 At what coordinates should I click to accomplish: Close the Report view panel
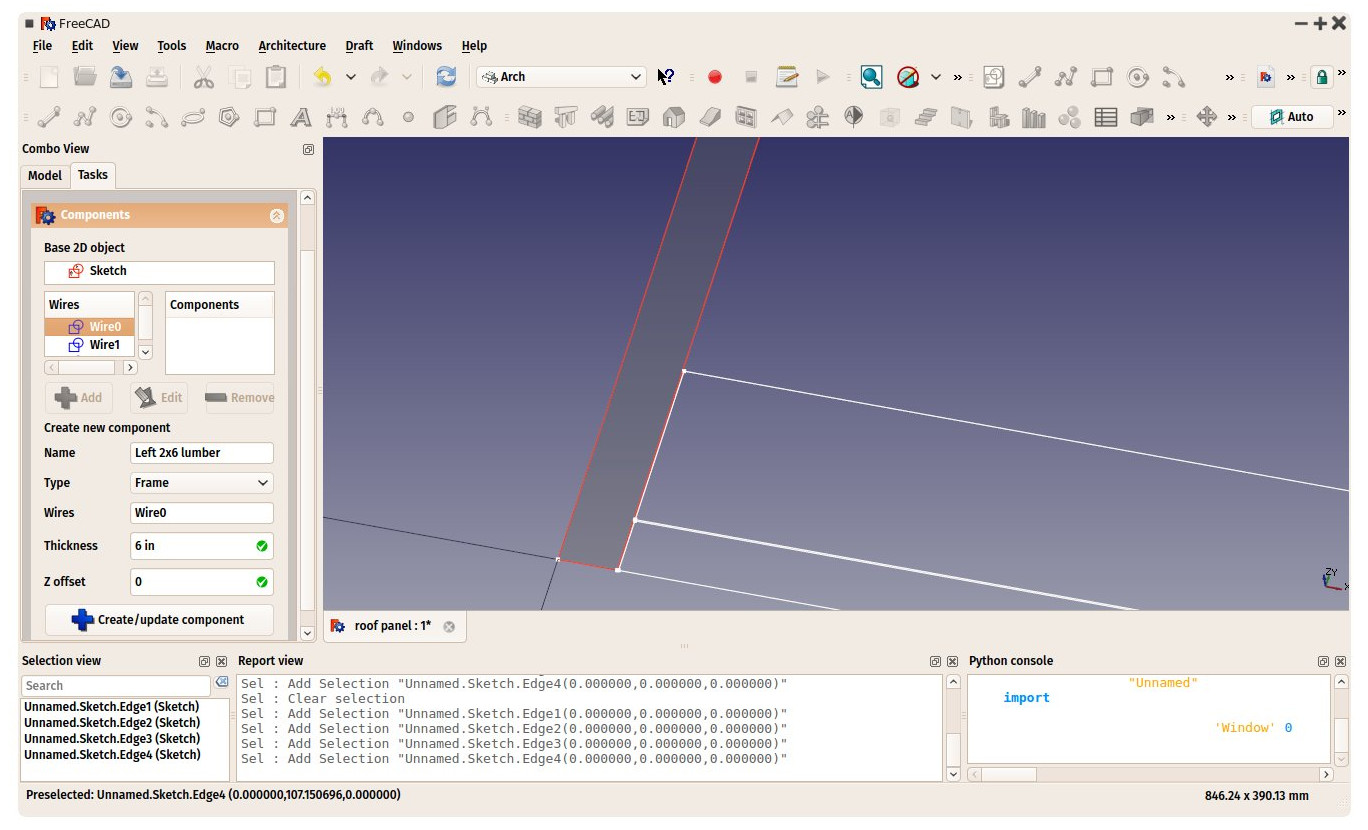pos(953,661)
